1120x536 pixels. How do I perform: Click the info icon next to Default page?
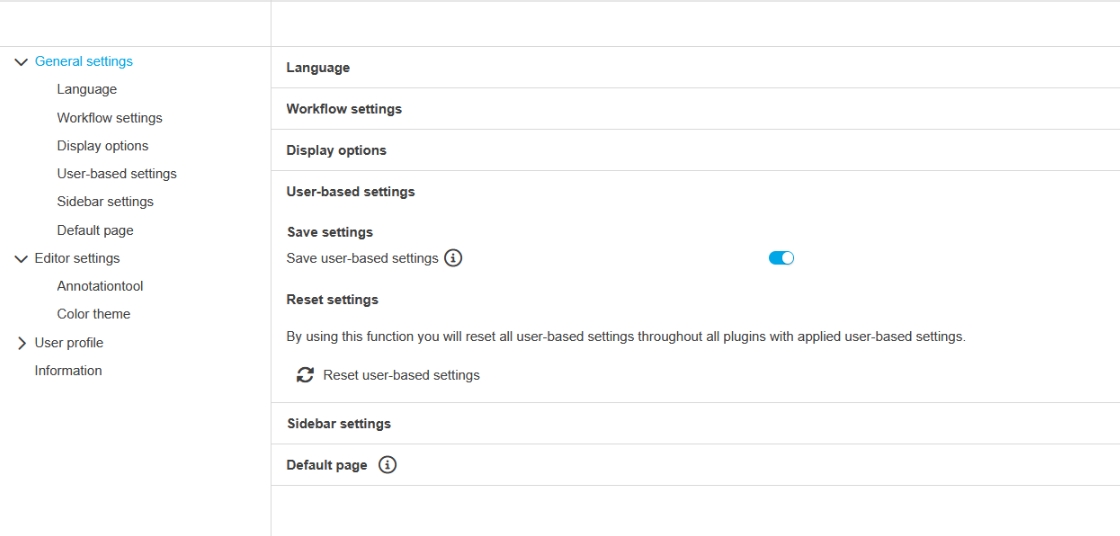tap(388, 465)
